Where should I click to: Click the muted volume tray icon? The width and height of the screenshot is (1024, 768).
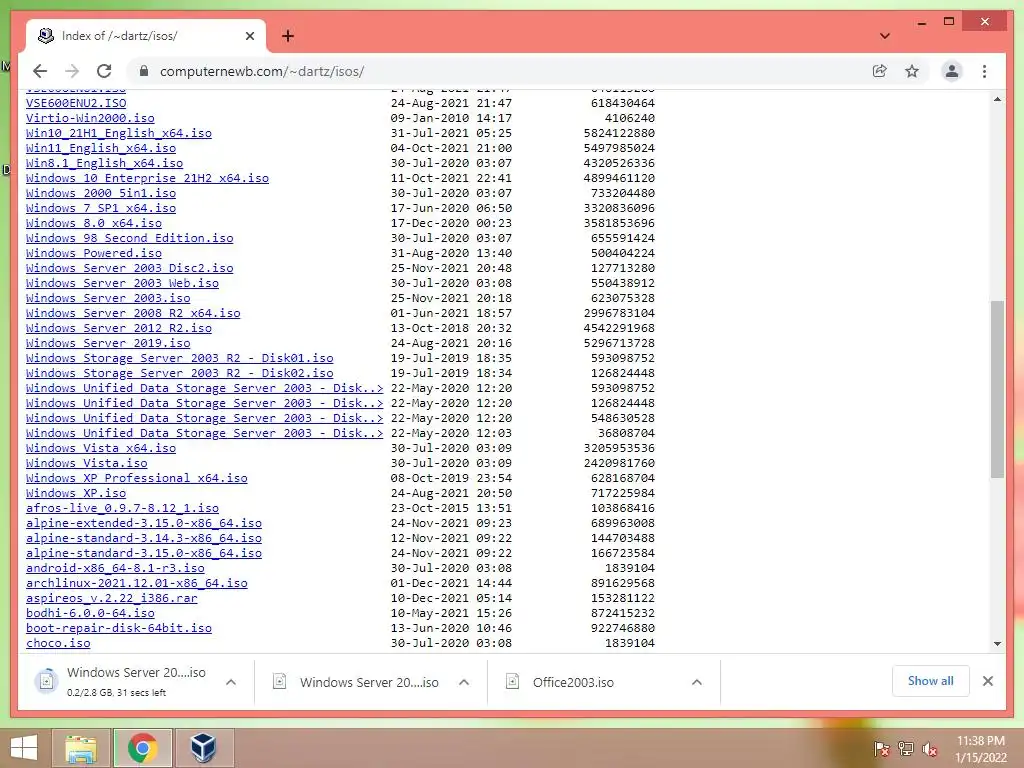pos(930,748)
